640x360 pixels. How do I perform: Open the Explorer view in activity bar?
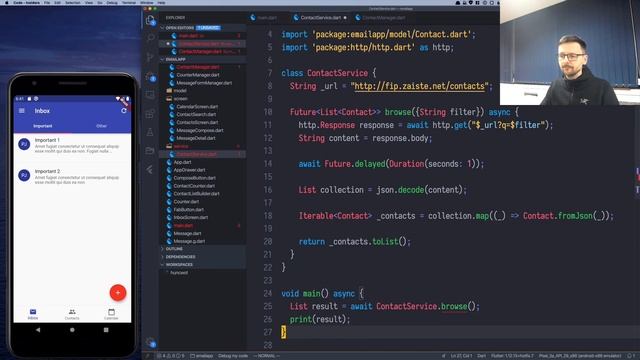point(150,20)
